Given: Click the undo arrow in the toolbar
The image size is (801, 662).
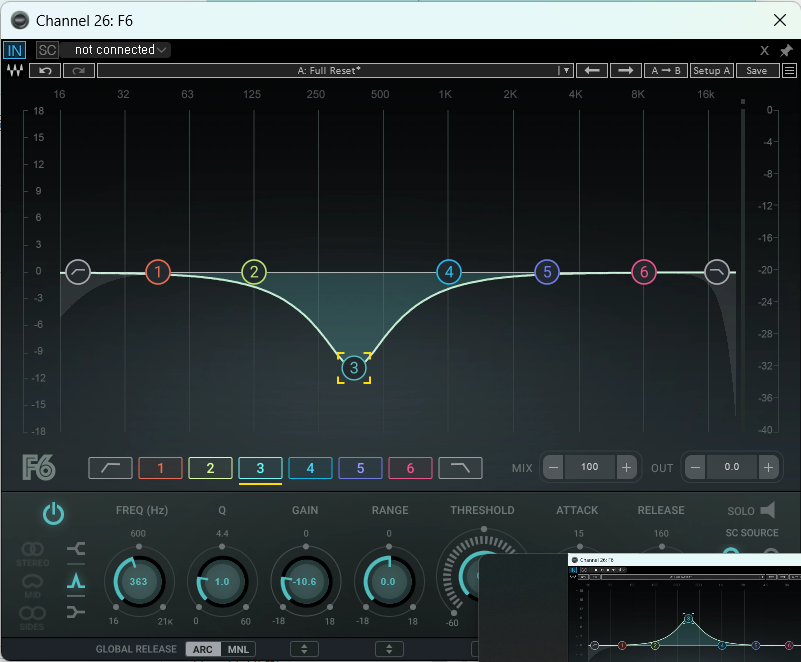Looking at the screenshot, I should [x=45, y=71].
